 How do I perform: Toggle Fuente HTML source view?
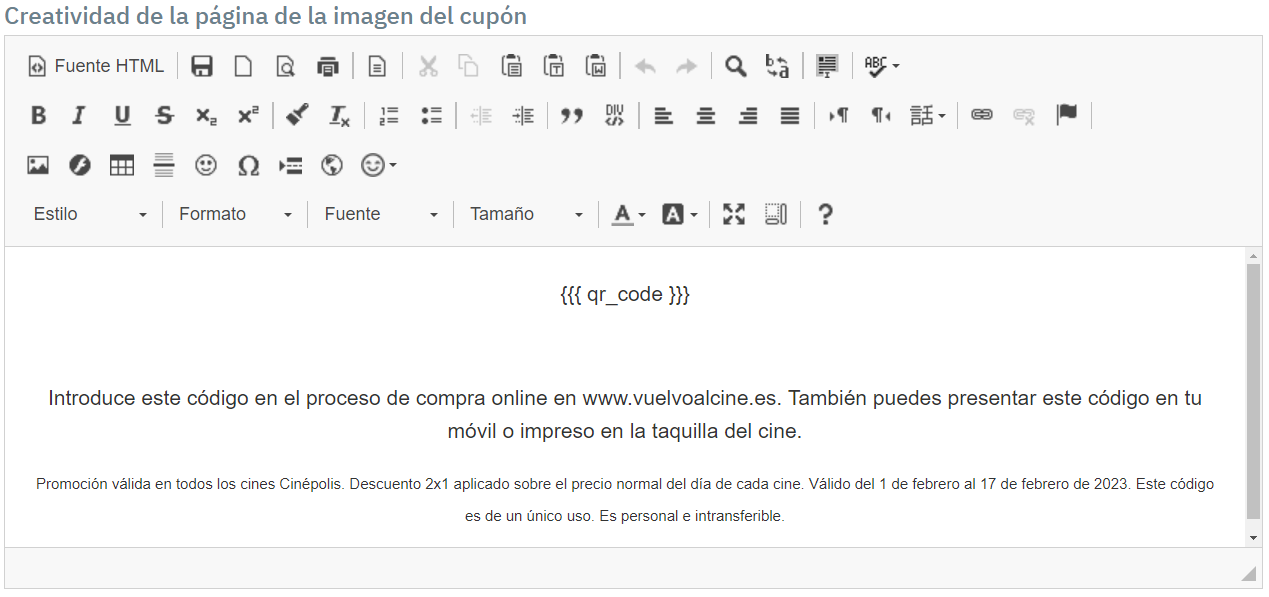[95, 66]
